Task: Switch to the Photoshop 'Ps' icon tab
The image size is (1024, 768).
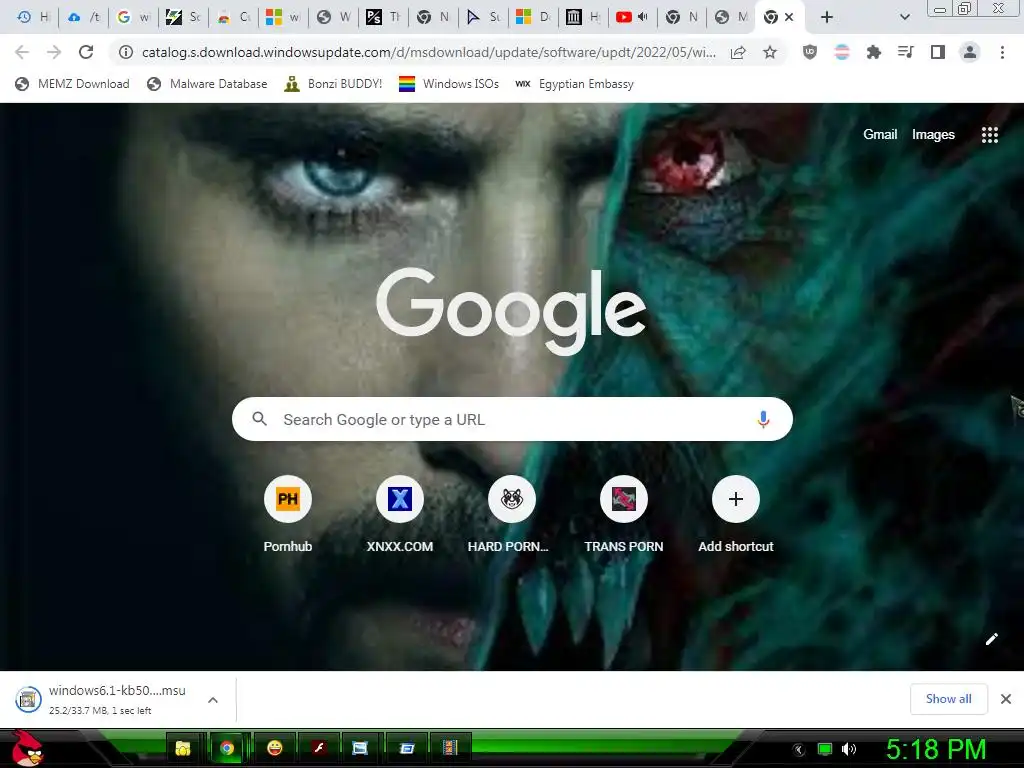Action: click(x=382, y=17)
